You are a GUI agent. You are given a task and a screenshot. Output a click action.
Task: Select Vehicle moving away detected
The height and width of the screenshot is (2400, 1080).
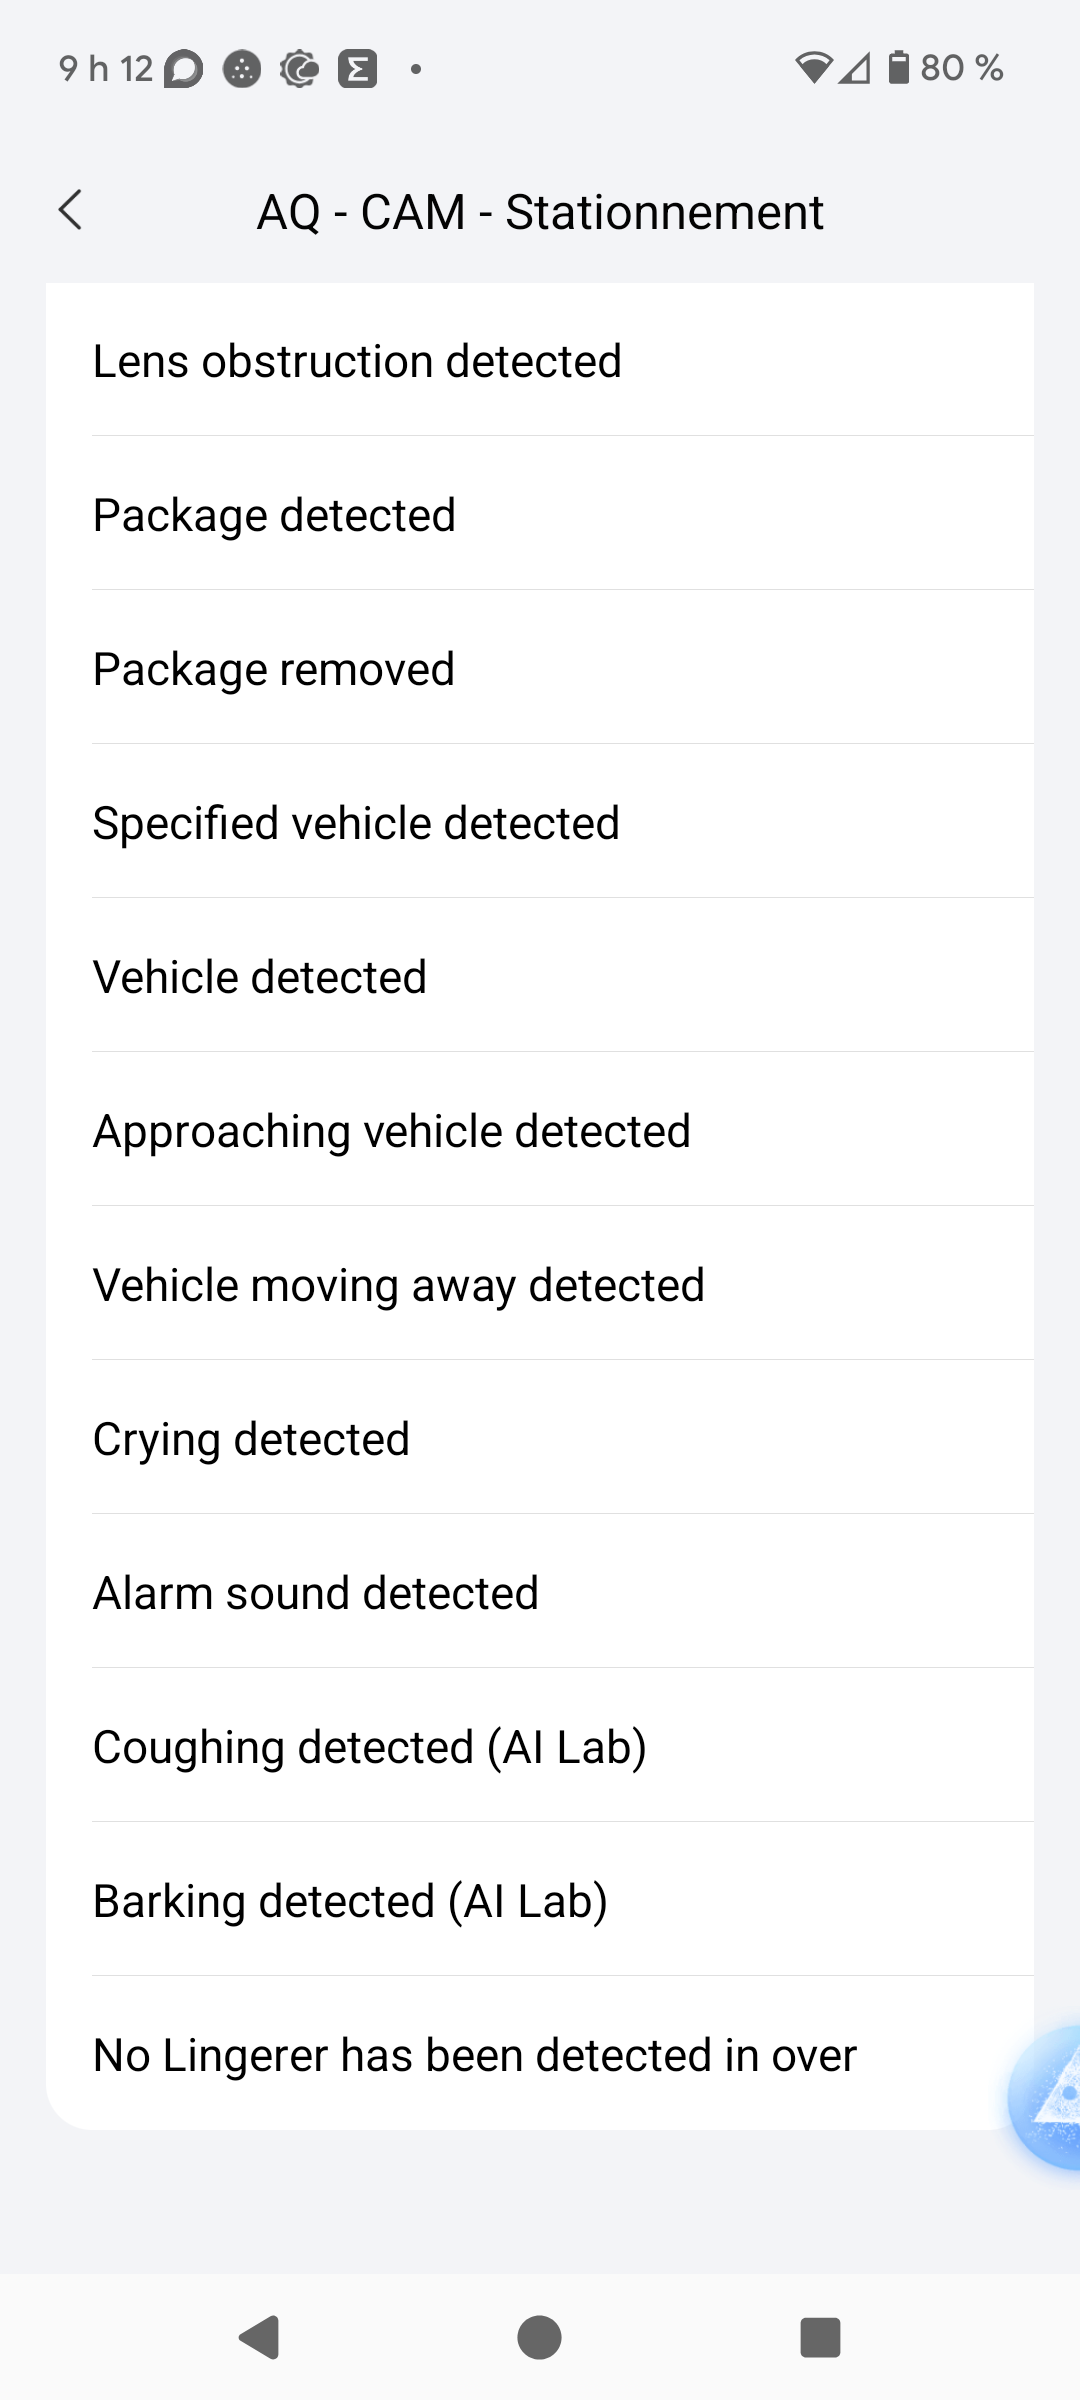click(x=540, y=1285)
